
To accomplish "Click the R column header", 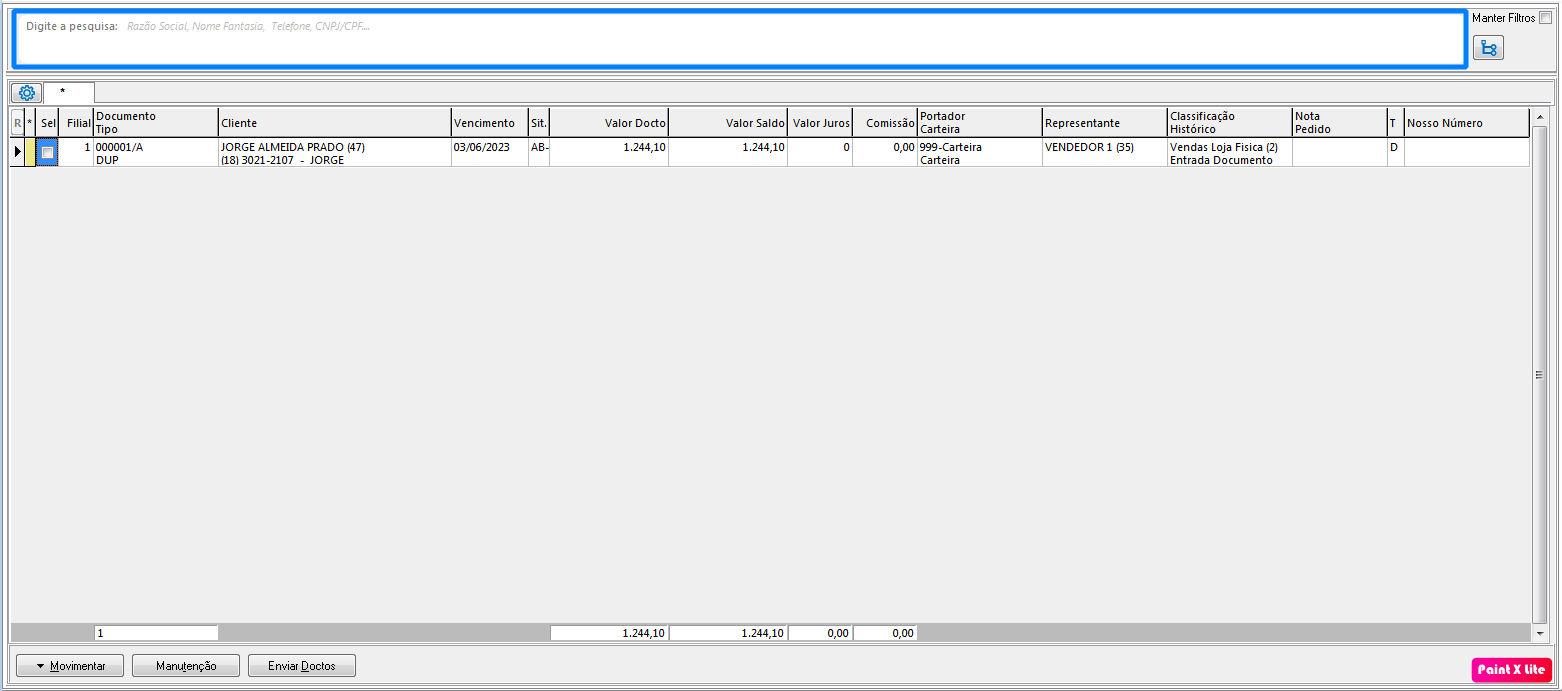I will tap(17, 123).
